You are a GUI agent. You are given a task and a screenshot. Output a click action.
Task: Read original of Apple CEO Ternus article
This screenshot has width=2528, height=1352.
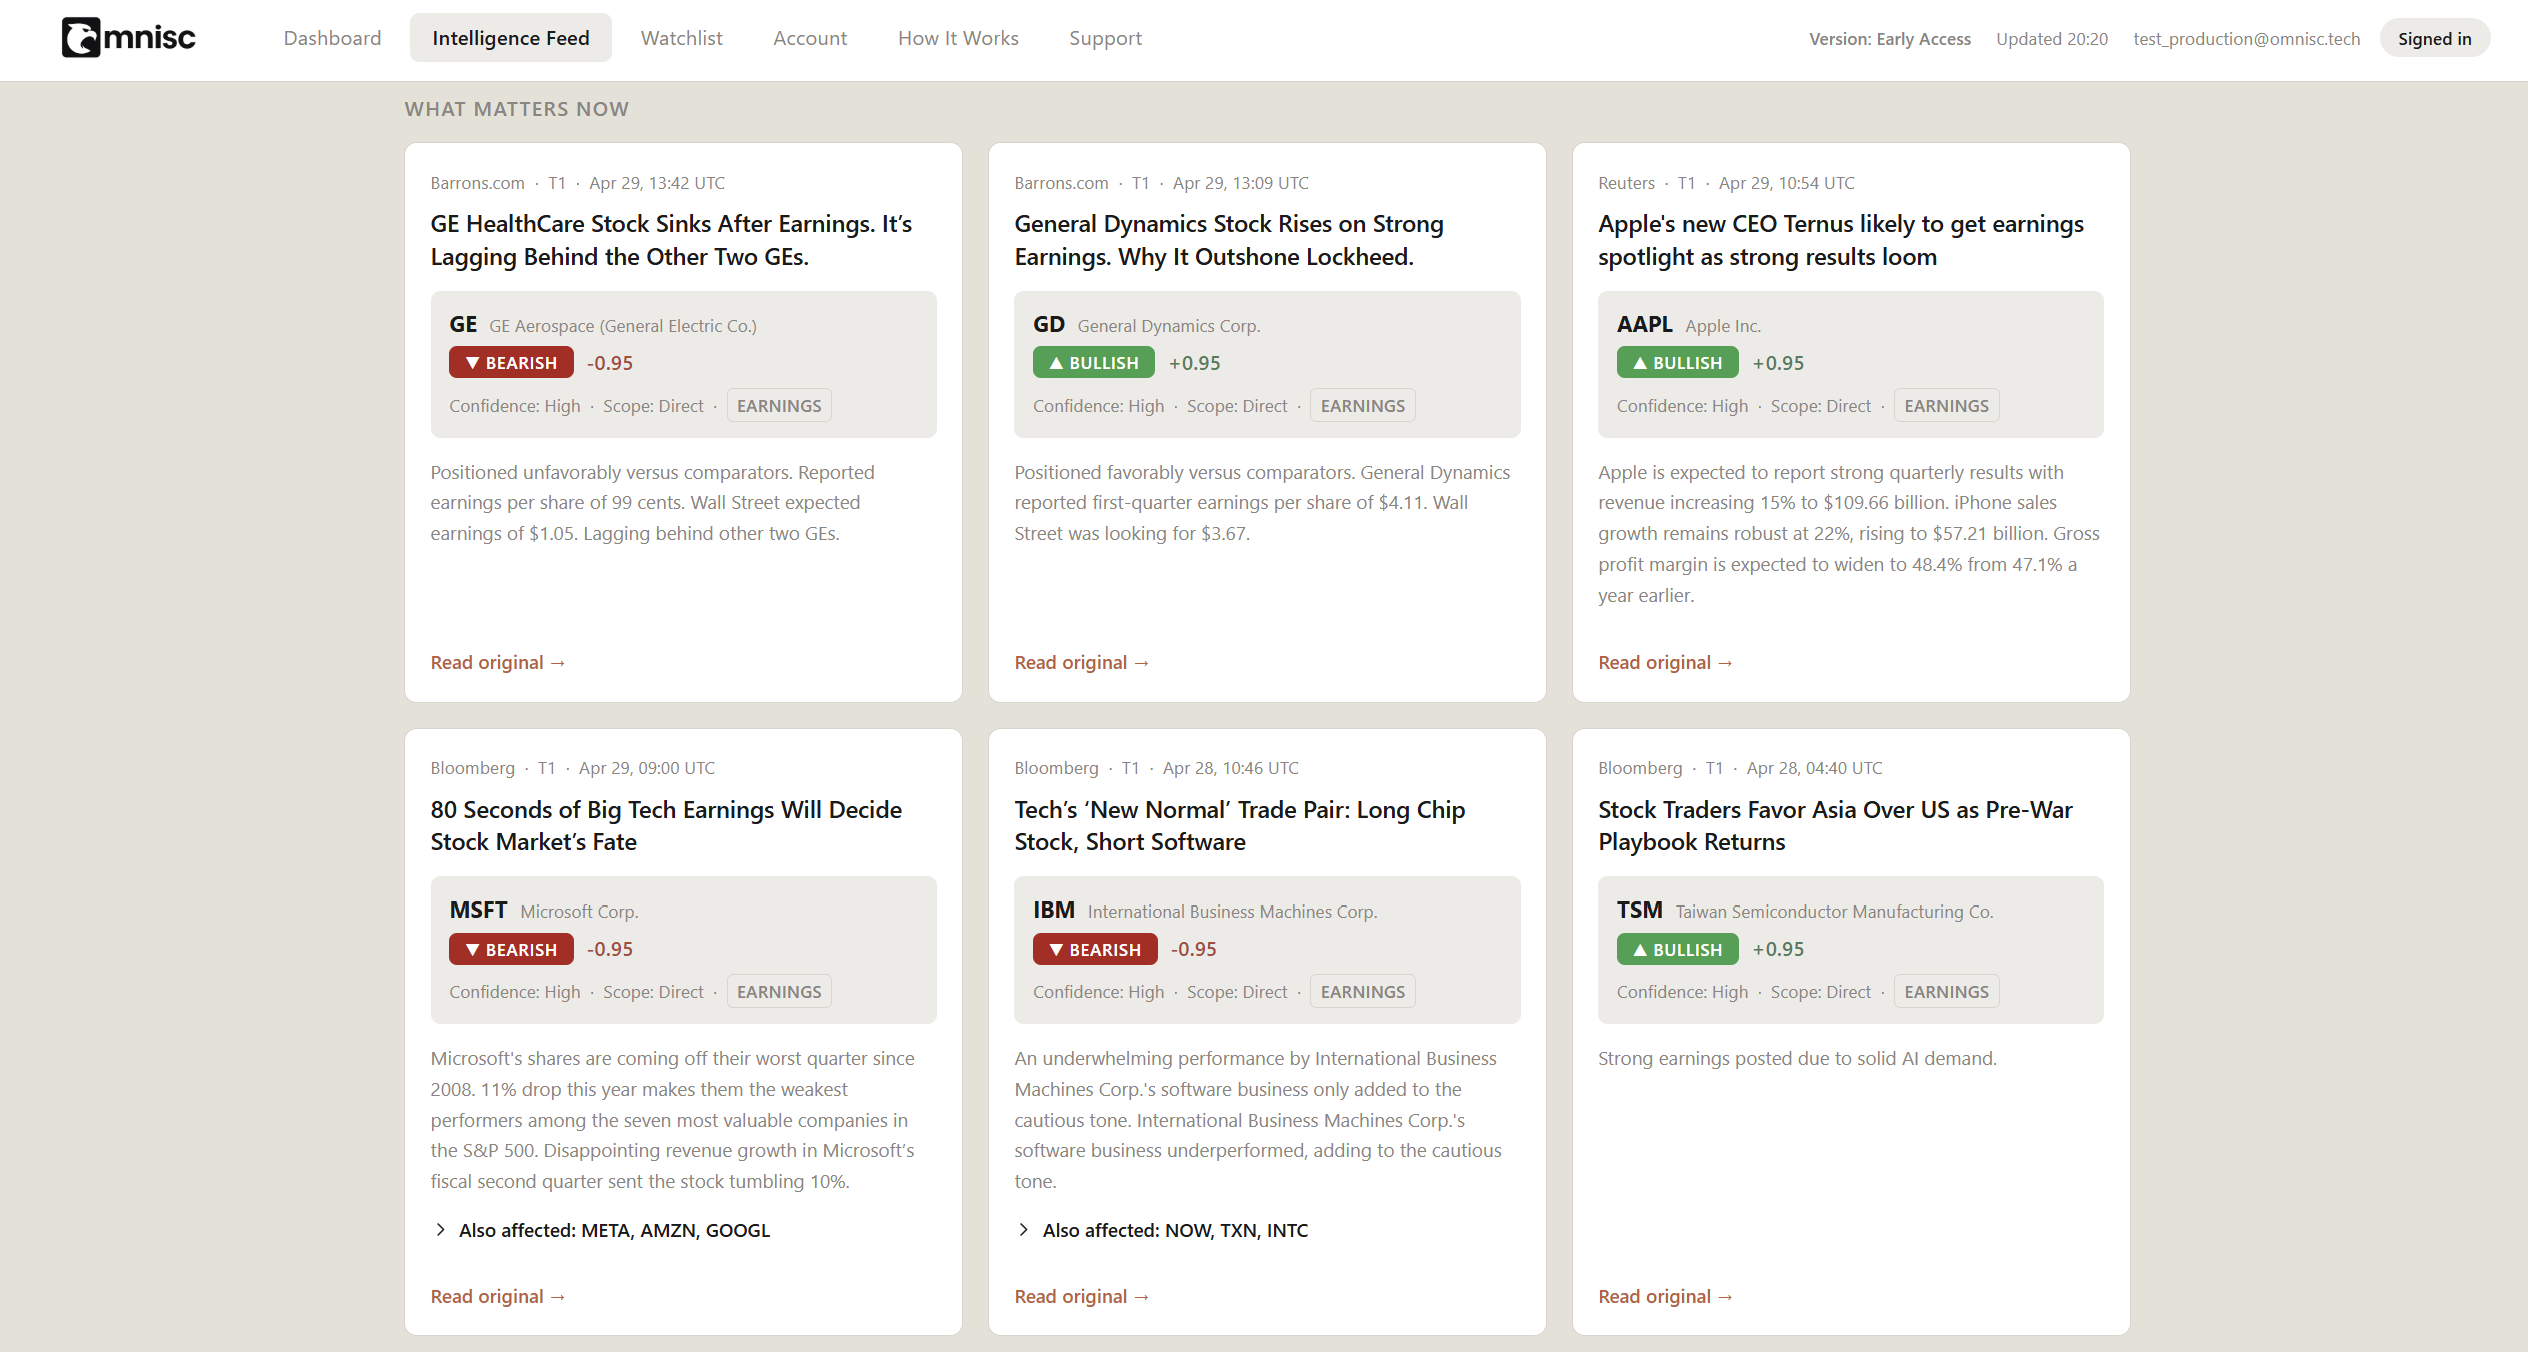coord(1664,662)
